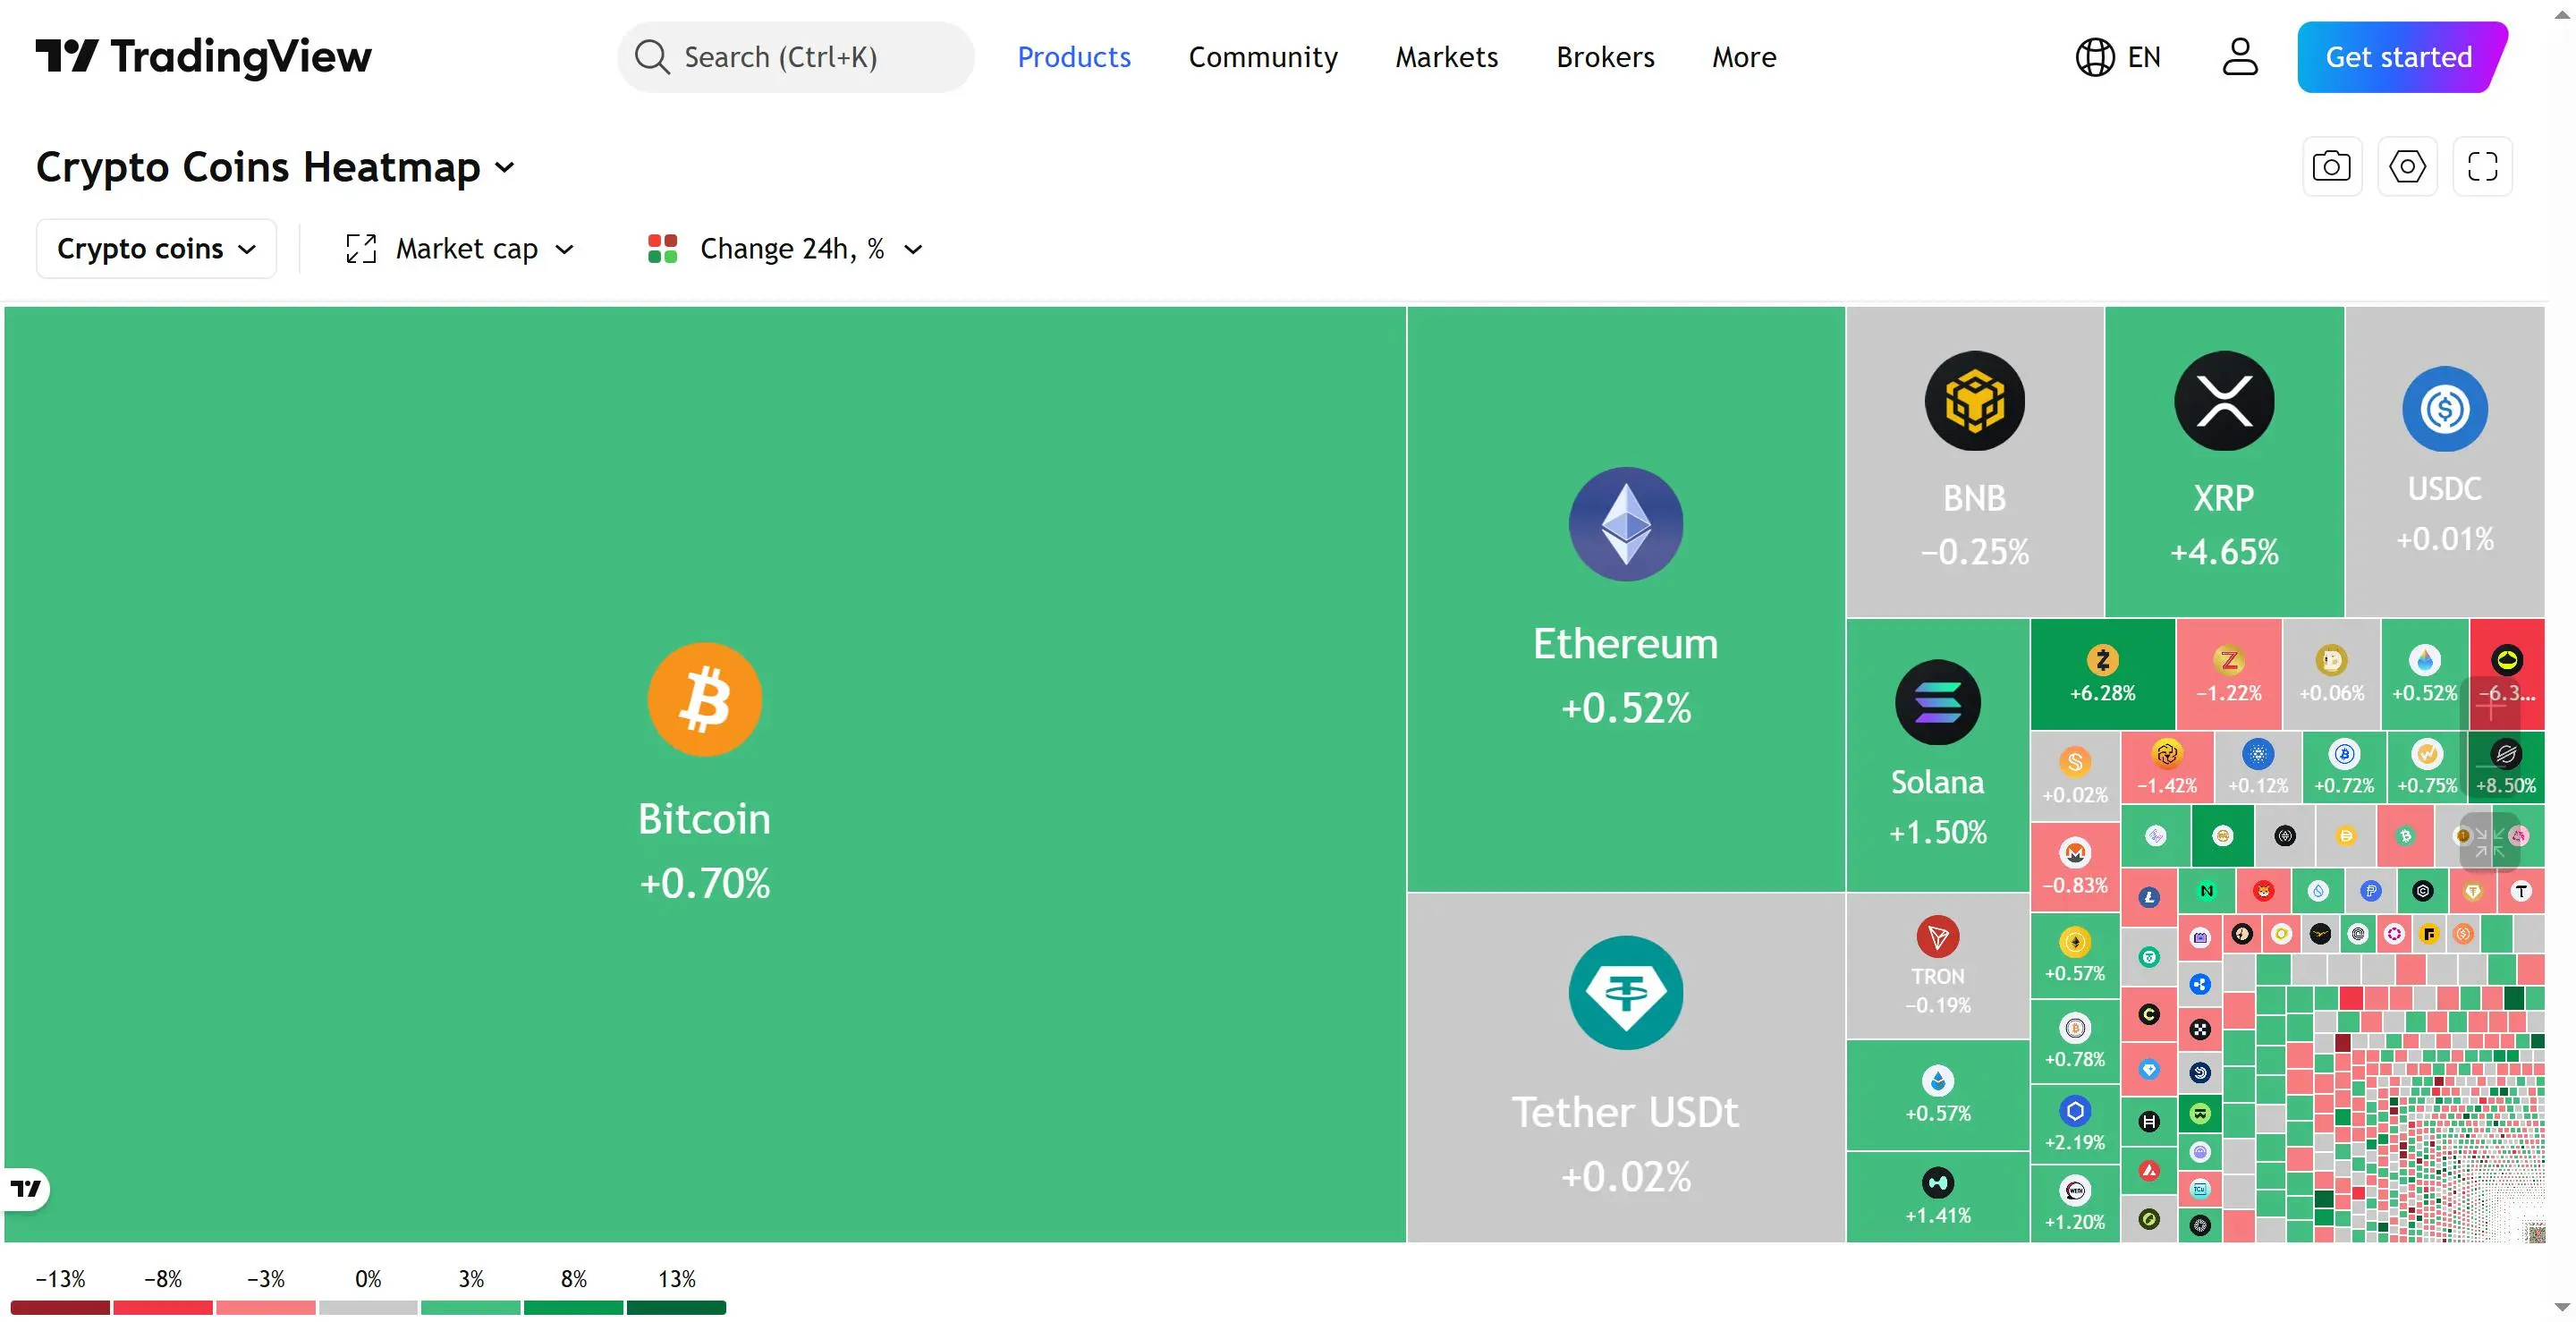Click the coin icon in the +1.41% tile

tap(1938, 1183)
